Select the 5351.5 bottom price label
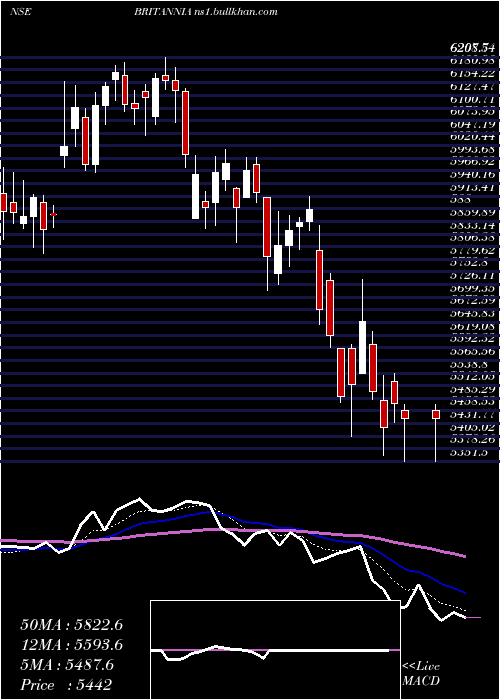 [x=467, y=451]
